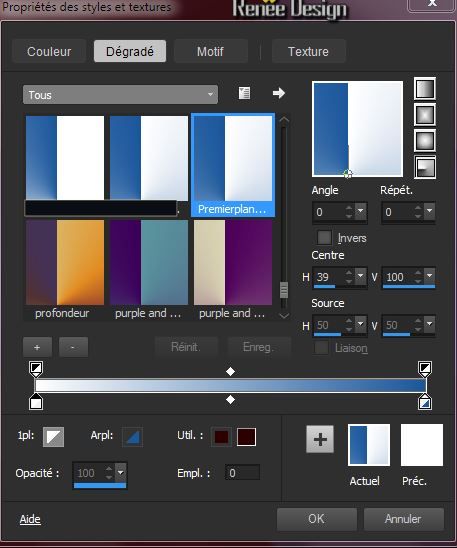
Task: Click the foreground 1pl color icon
Action: 53,437
